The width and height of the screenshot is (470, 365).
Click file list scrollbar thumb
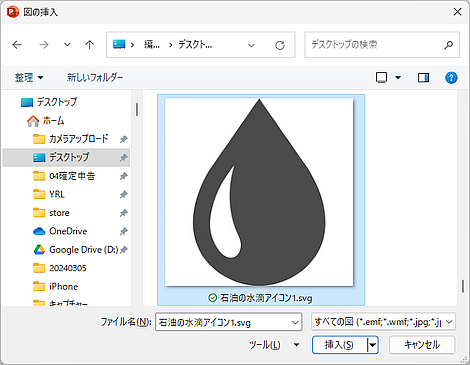[463, 286]
